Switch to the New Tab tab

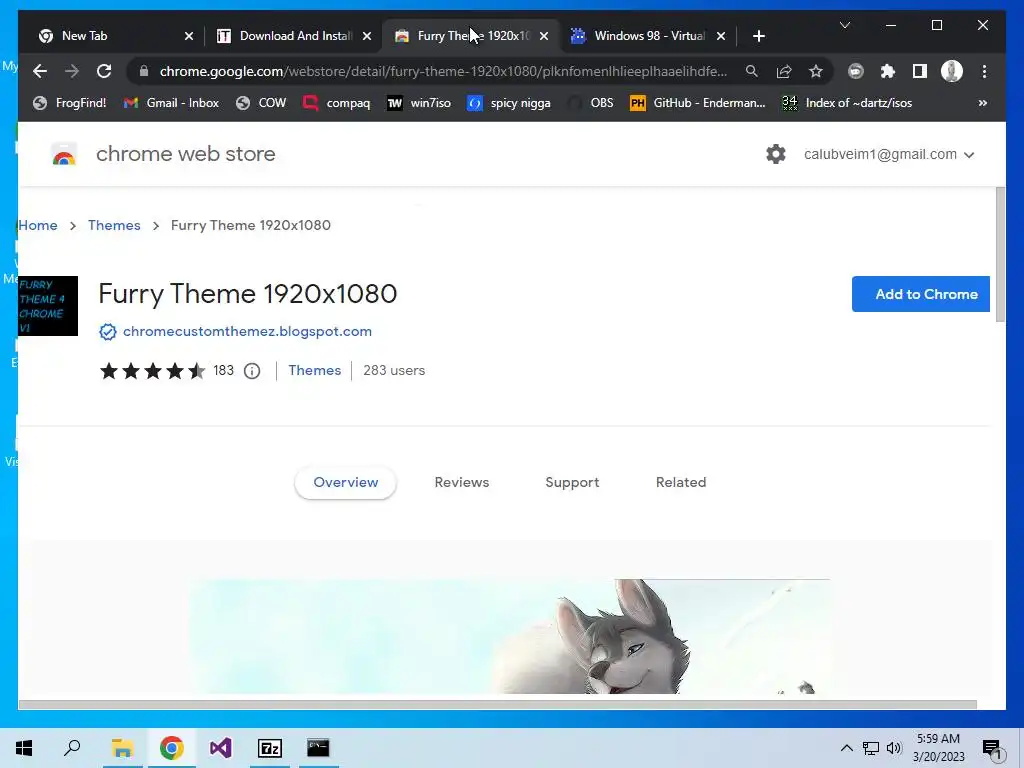coord(111,36)
